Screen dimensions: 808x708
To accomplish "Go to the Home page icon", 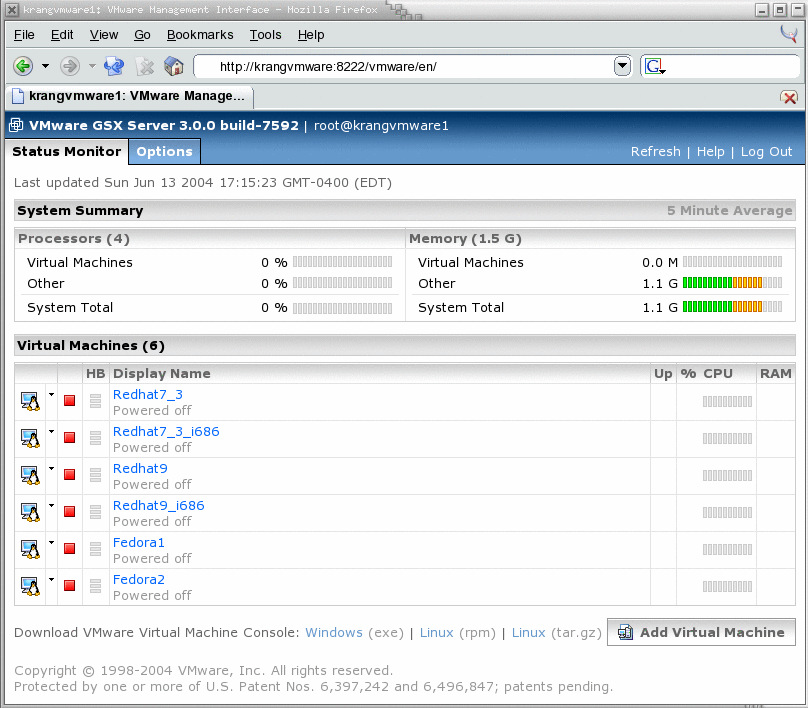I will 174,66.
